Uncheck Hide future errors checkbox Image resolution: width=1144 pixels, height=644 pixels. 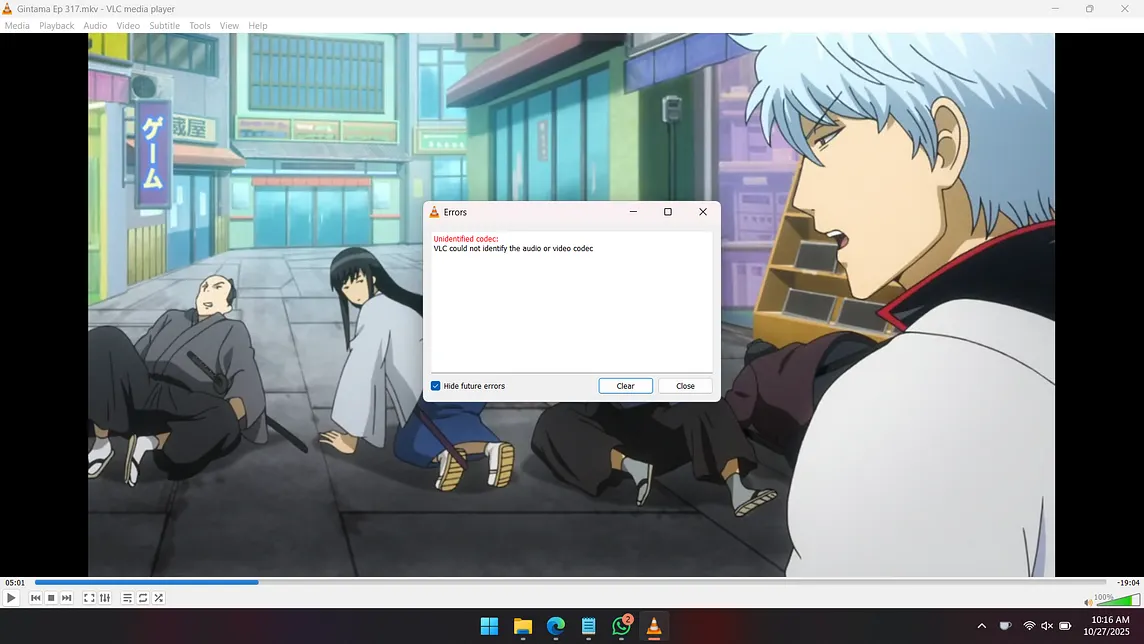coord(436,386)
